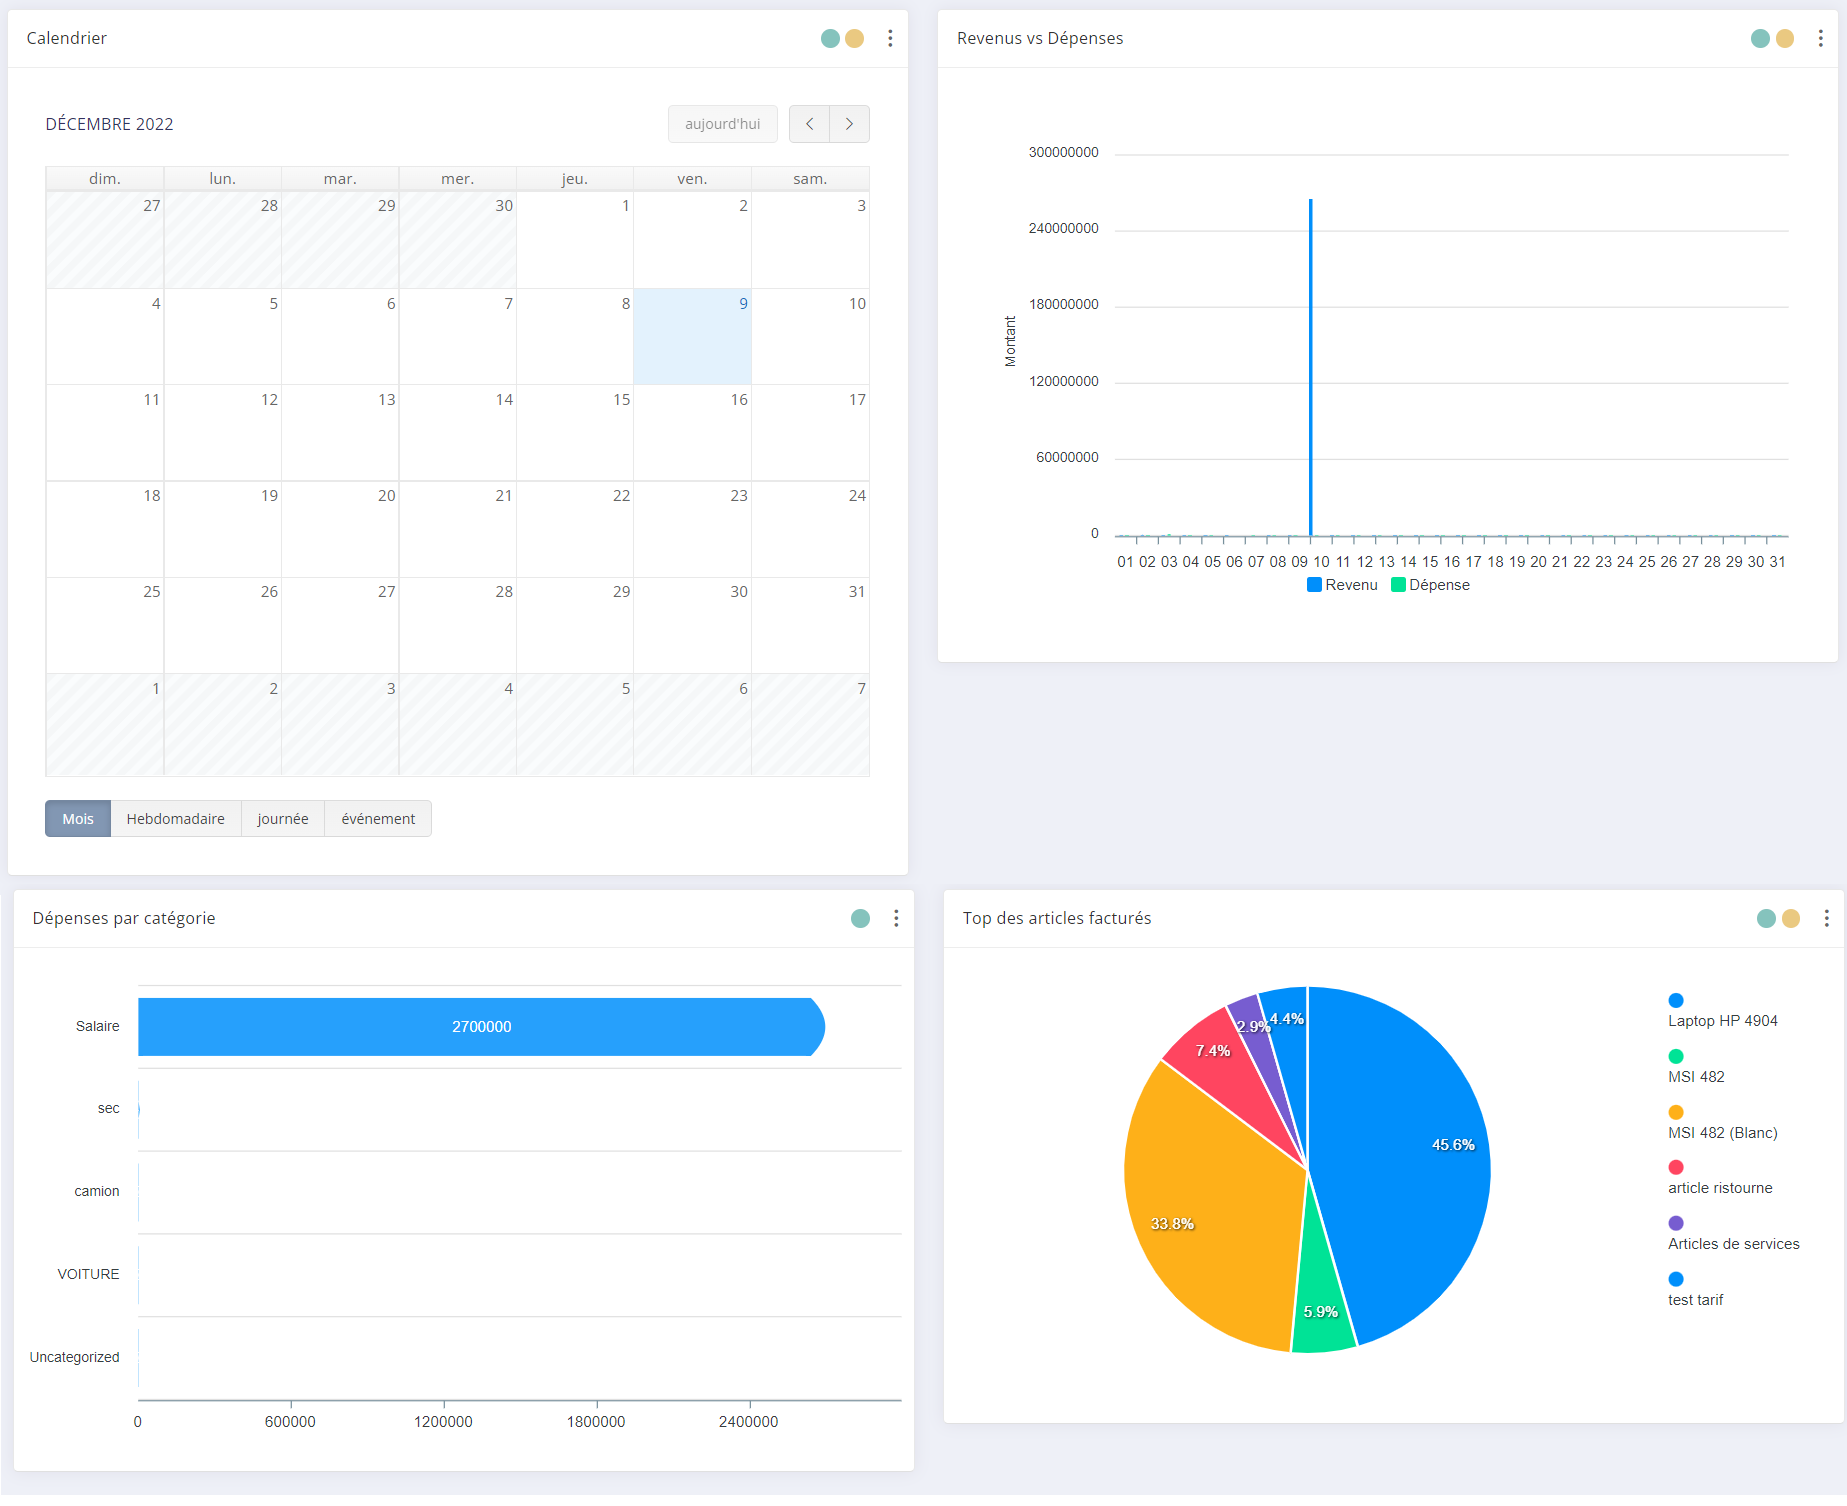Click yellow circle in Revenus vs Dépenses header
Viewport: 1847px width, 1506px height.
click(1784, 39)
